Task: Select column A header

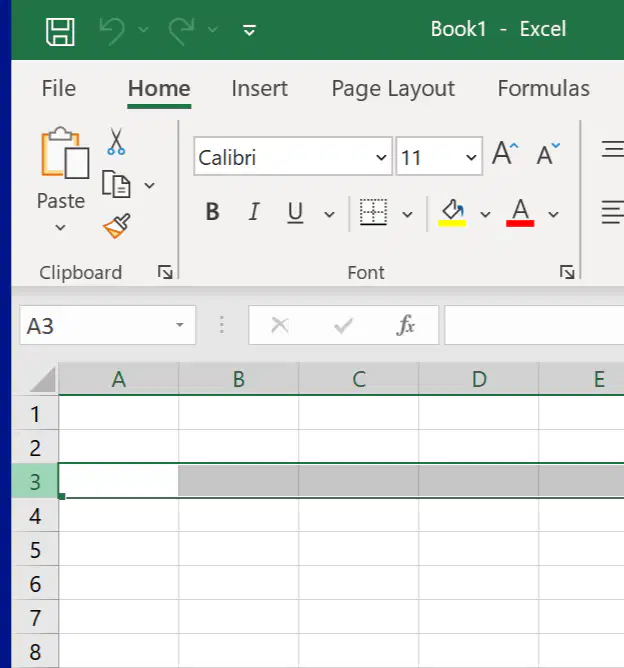Action: 119,379
